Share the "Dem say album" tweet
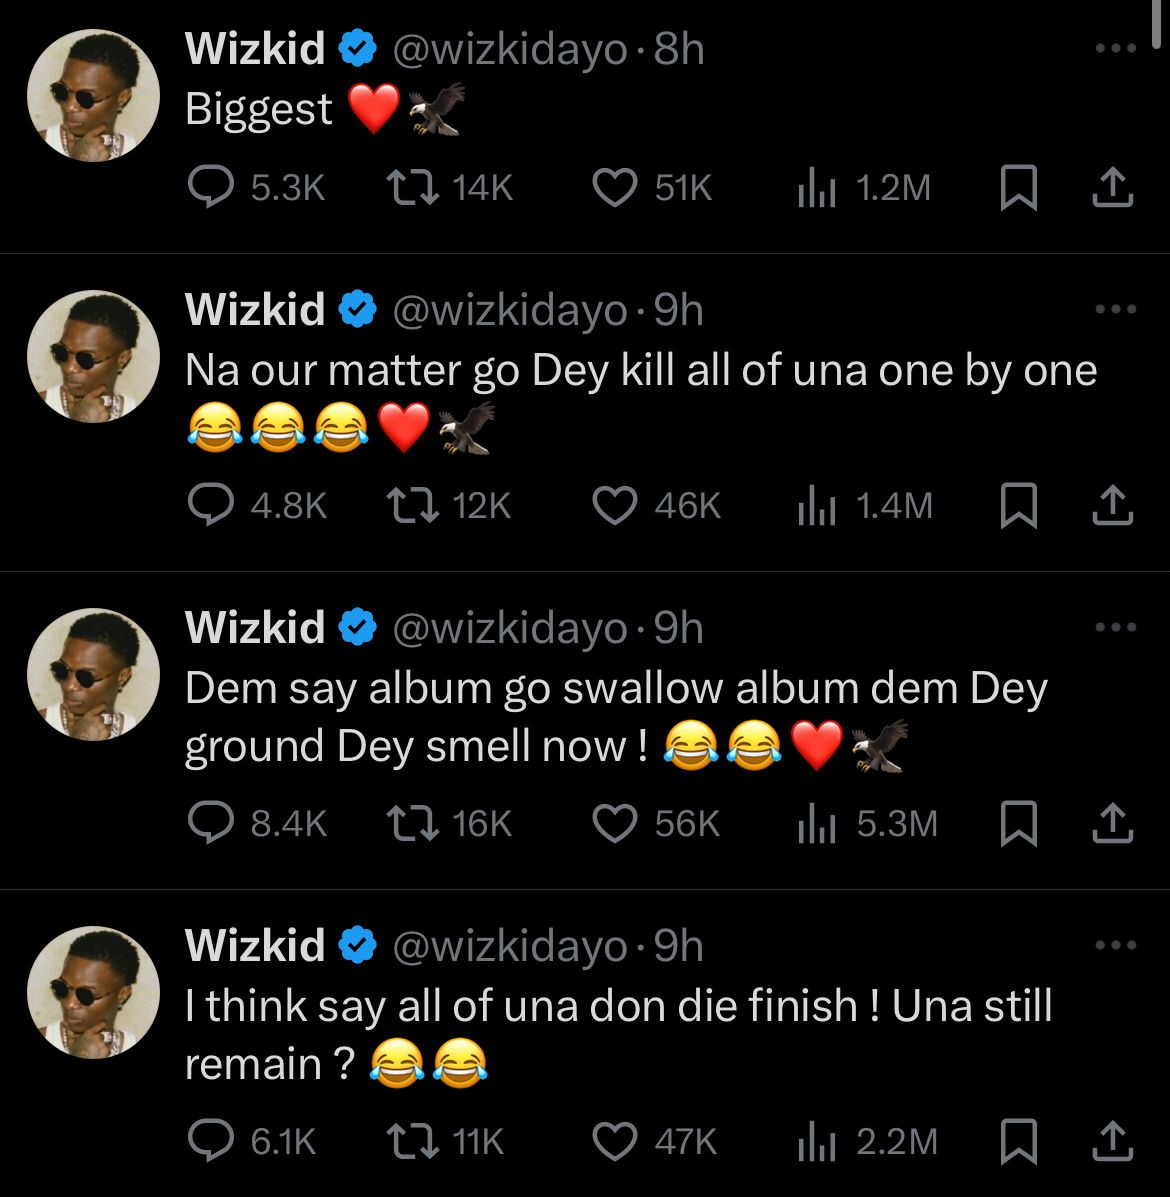The height and width of the screenshot is (1197, 1170). coord(1112,824)
